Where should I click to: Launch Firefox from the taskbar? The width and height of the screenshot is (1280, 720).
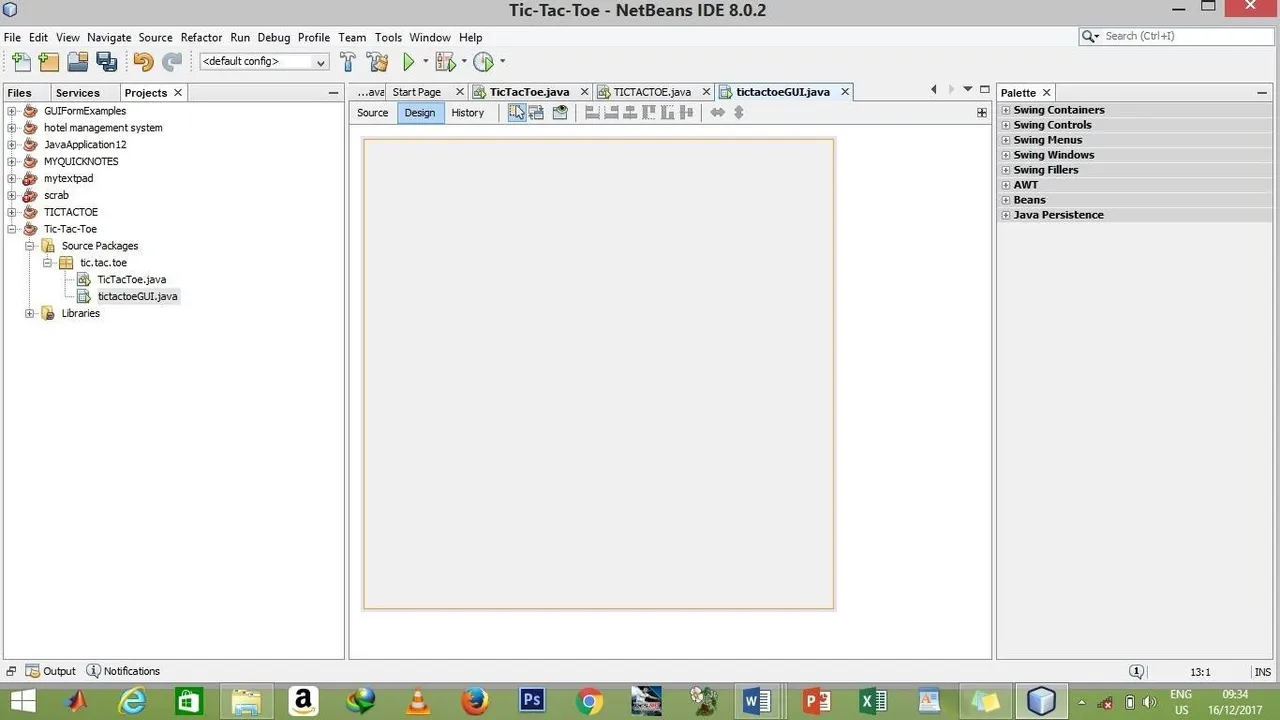(x=475, y=701)
